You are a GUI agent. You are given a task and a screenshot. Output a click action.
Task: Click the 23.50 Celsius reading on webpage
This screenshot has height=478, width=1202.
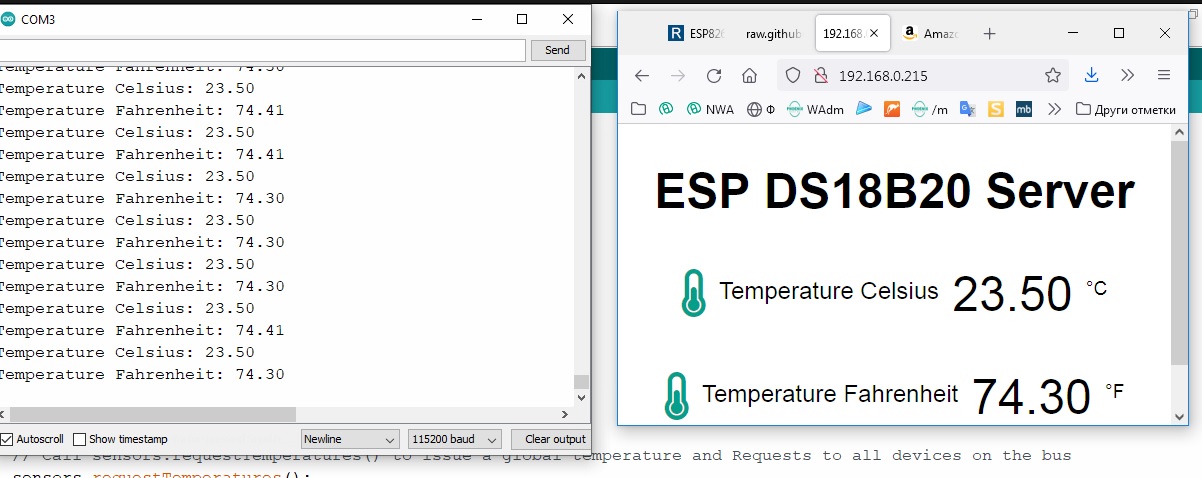pyautogui.click(x=1012, y=295)
